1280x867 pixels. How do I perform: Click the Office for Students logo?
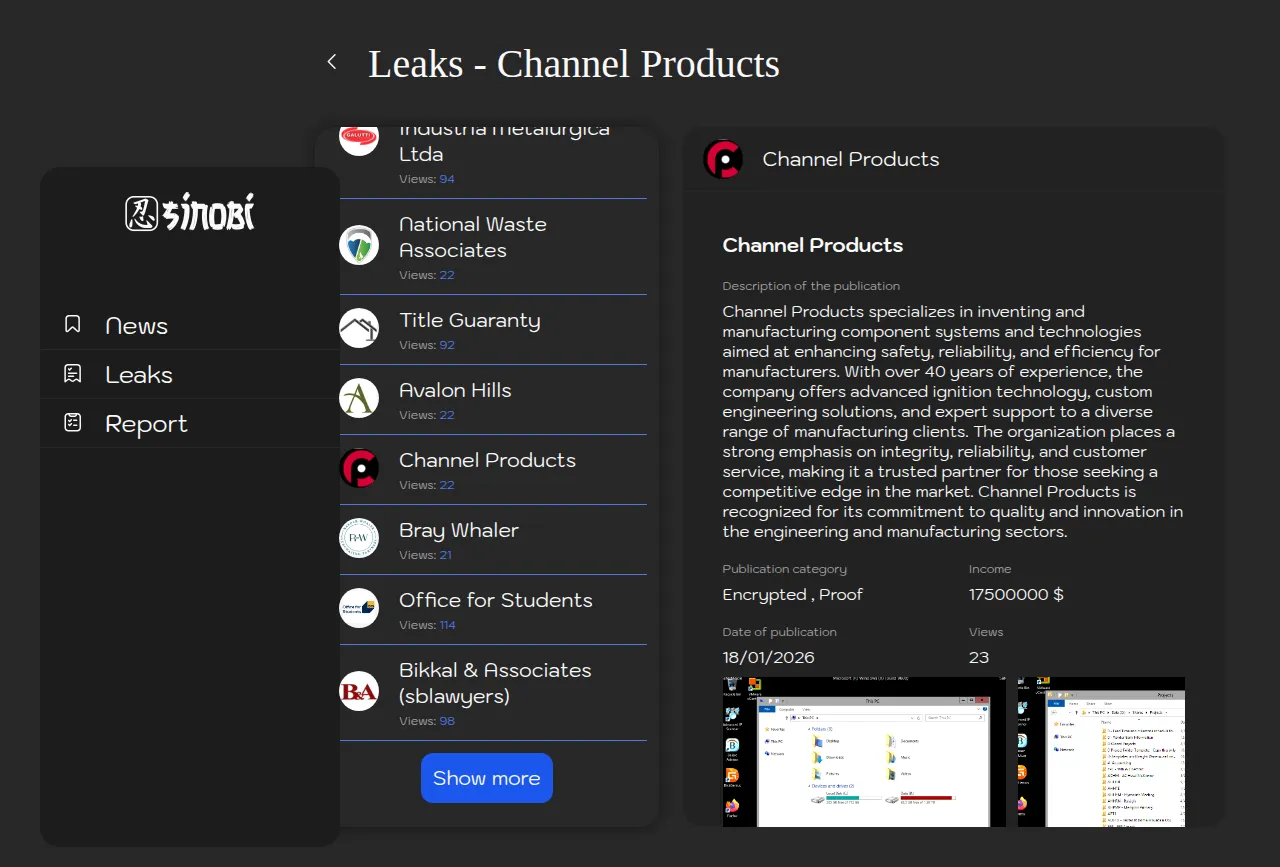[359, 608]
